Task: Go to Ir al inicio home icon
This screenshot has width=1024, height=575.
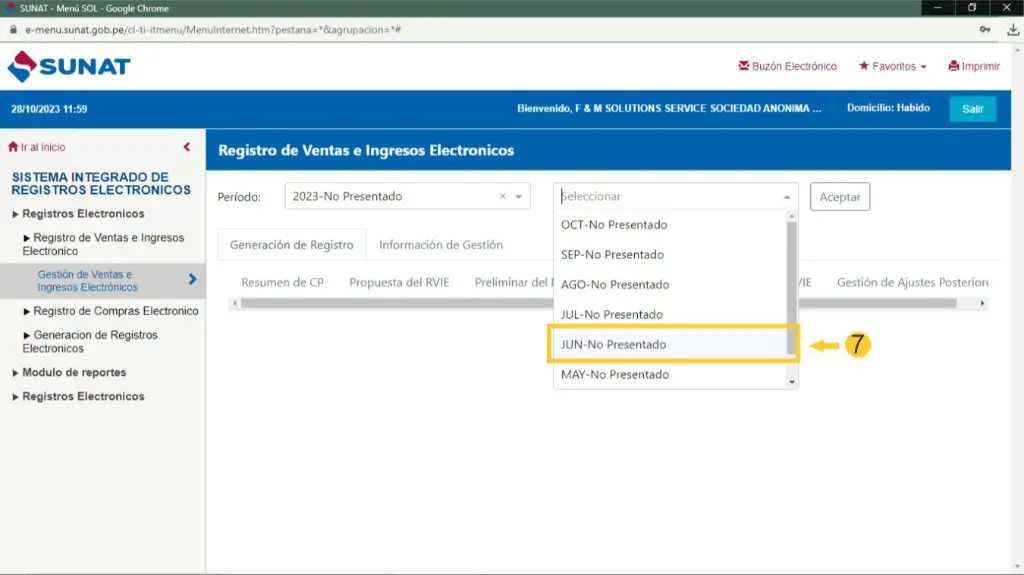Action: point(13,147)
